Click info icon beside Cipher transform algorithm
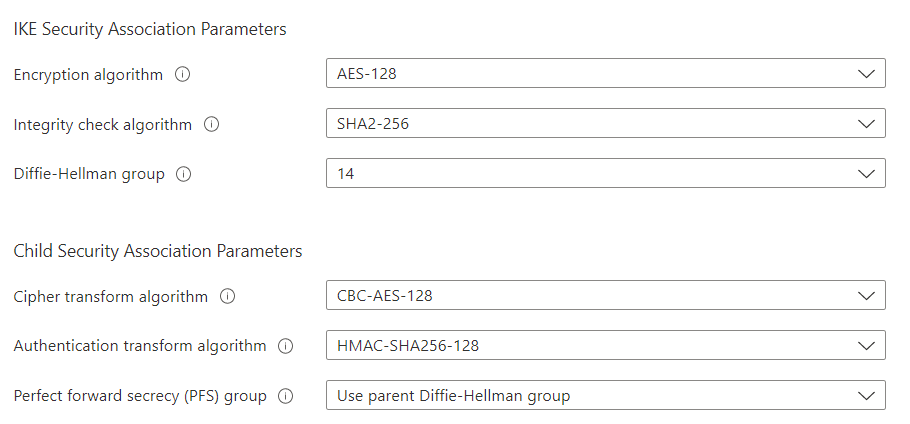The height and width of the screenshot is (424, 910). 227,296
